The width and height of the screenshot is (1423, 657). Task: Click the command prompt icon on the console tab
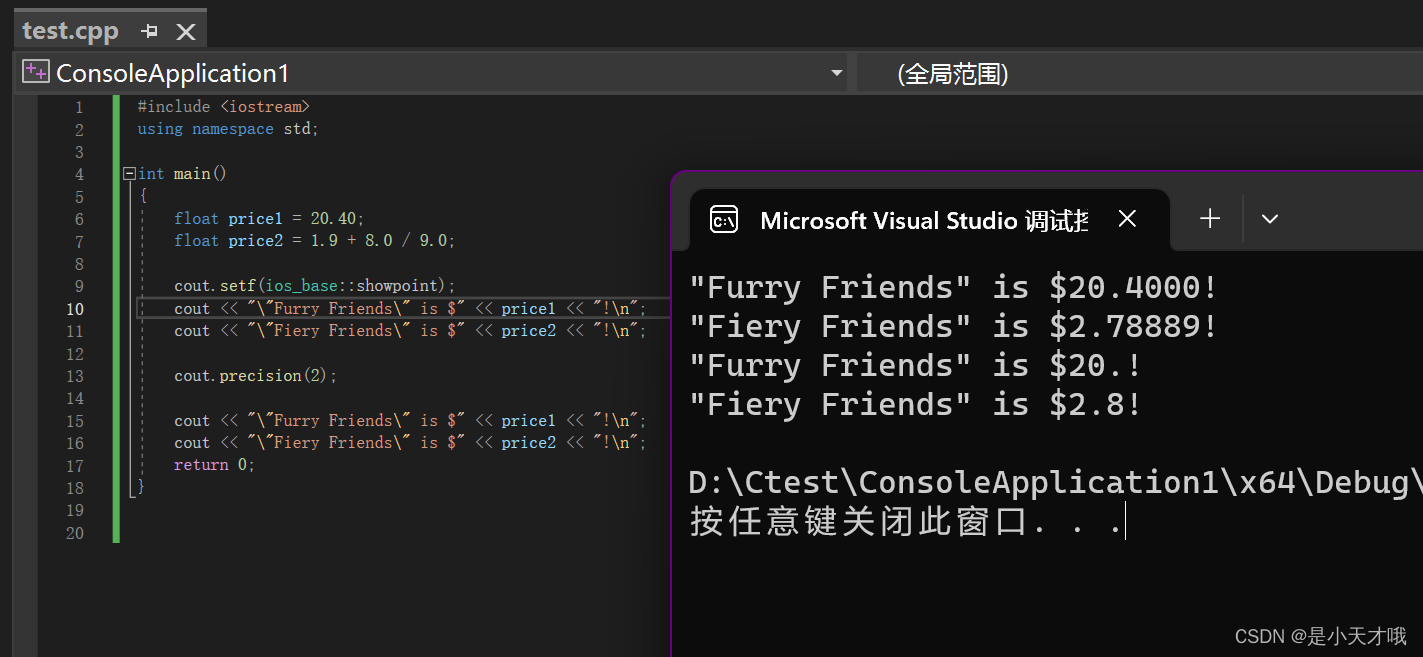click(723, 219)
